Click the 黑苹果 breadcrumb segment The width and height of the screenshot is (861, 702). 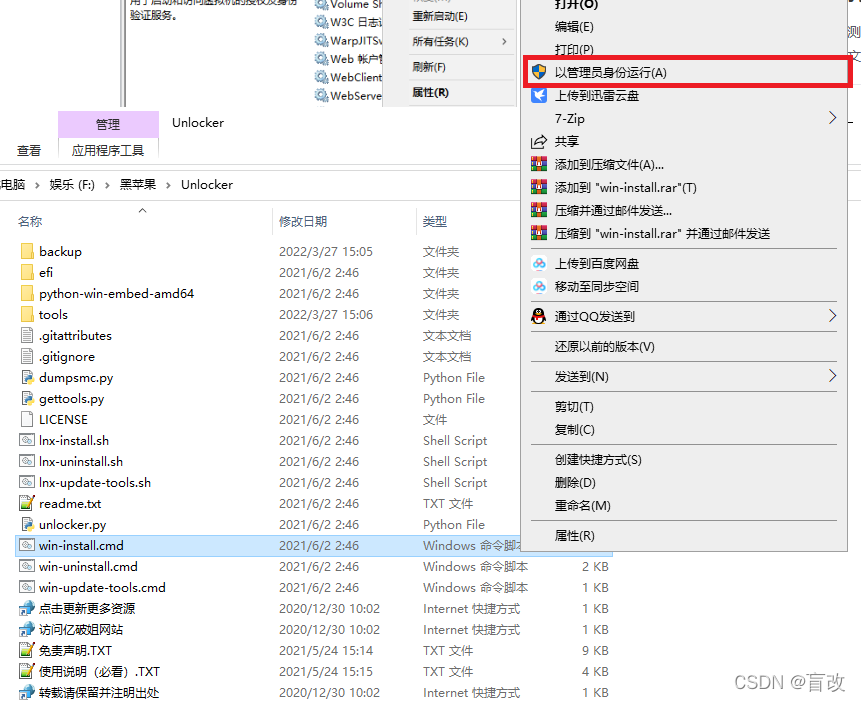point(138,185)
